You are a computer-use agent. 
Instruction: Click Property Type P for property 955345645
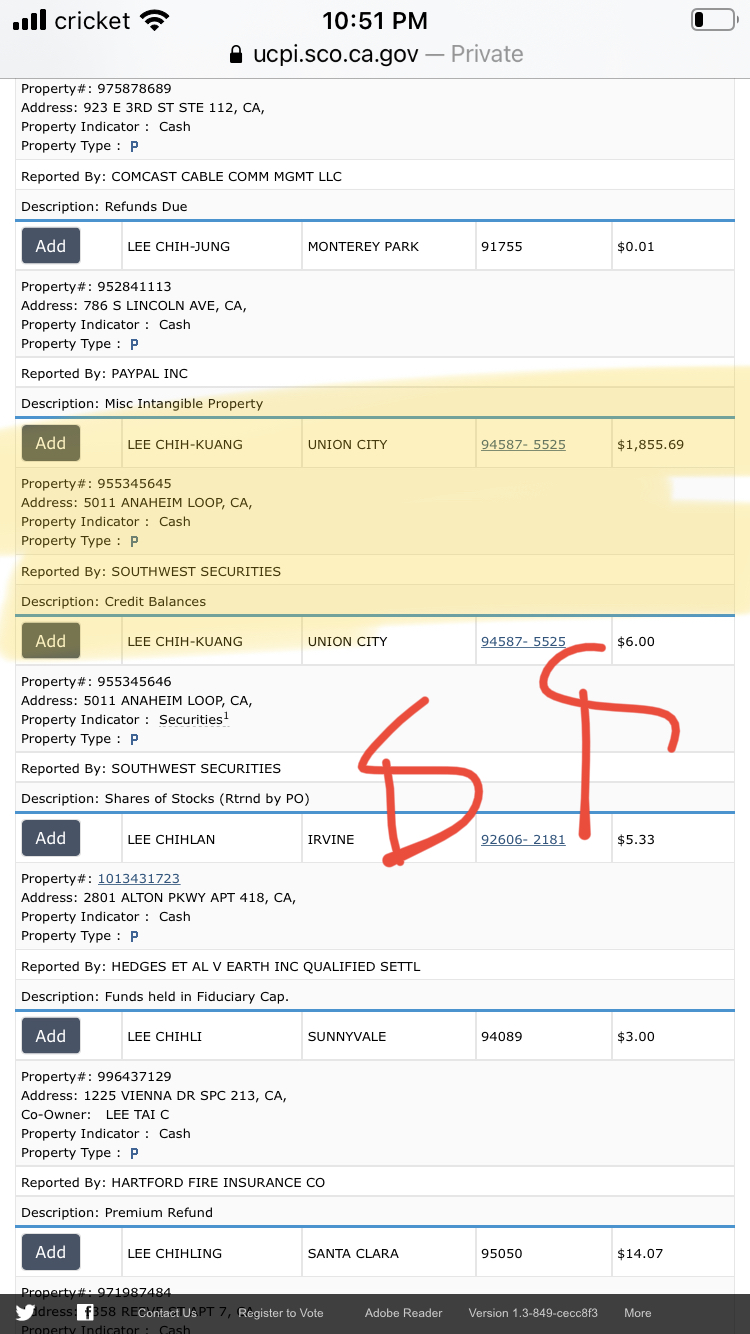134,541
